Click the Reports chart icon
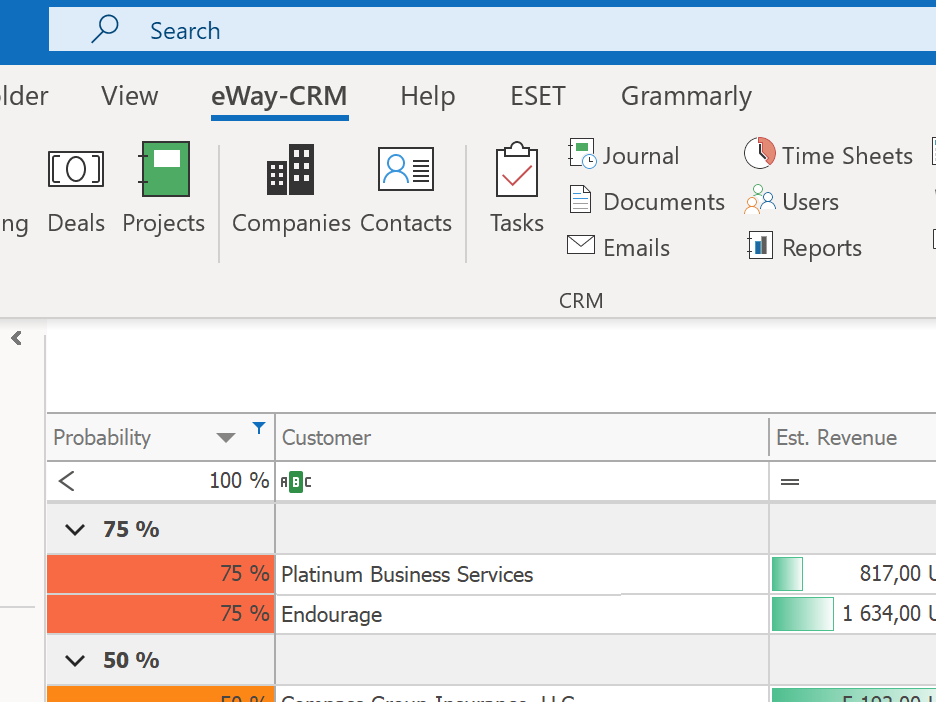 pos(760,245)
